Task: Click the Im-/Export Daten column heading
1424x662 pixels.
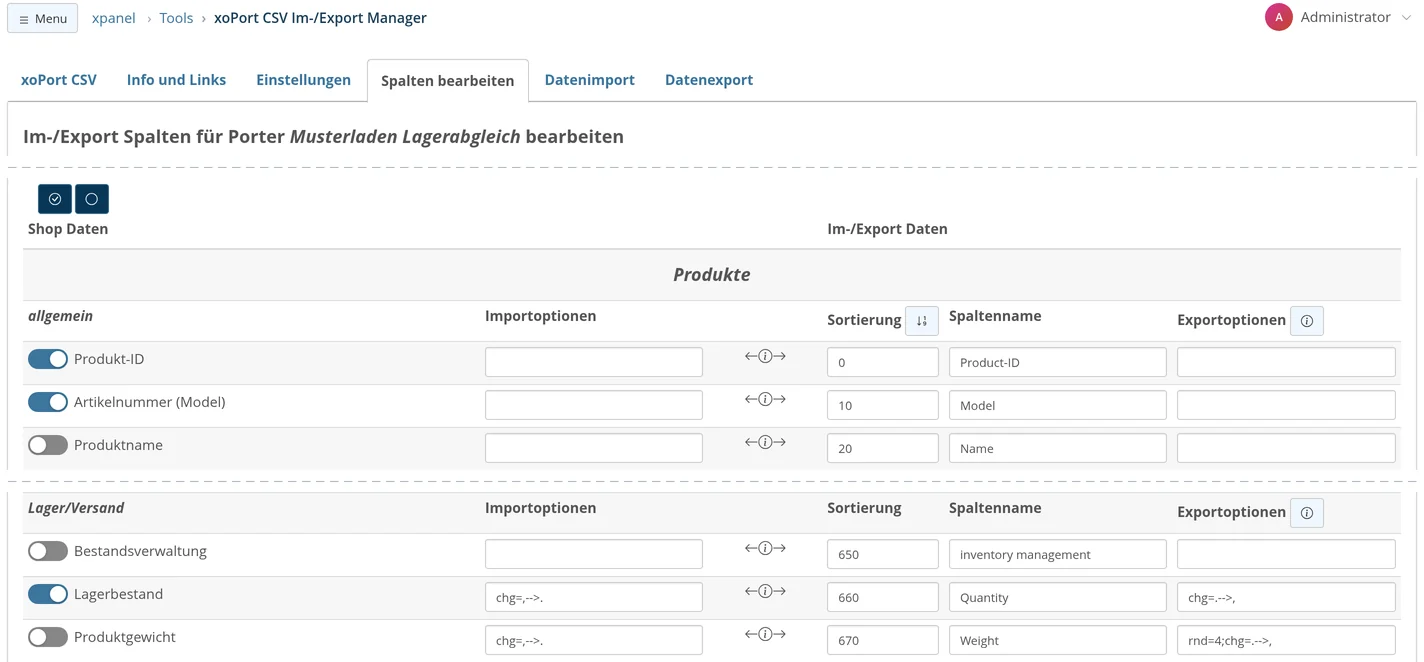Action: coord(887,229)
